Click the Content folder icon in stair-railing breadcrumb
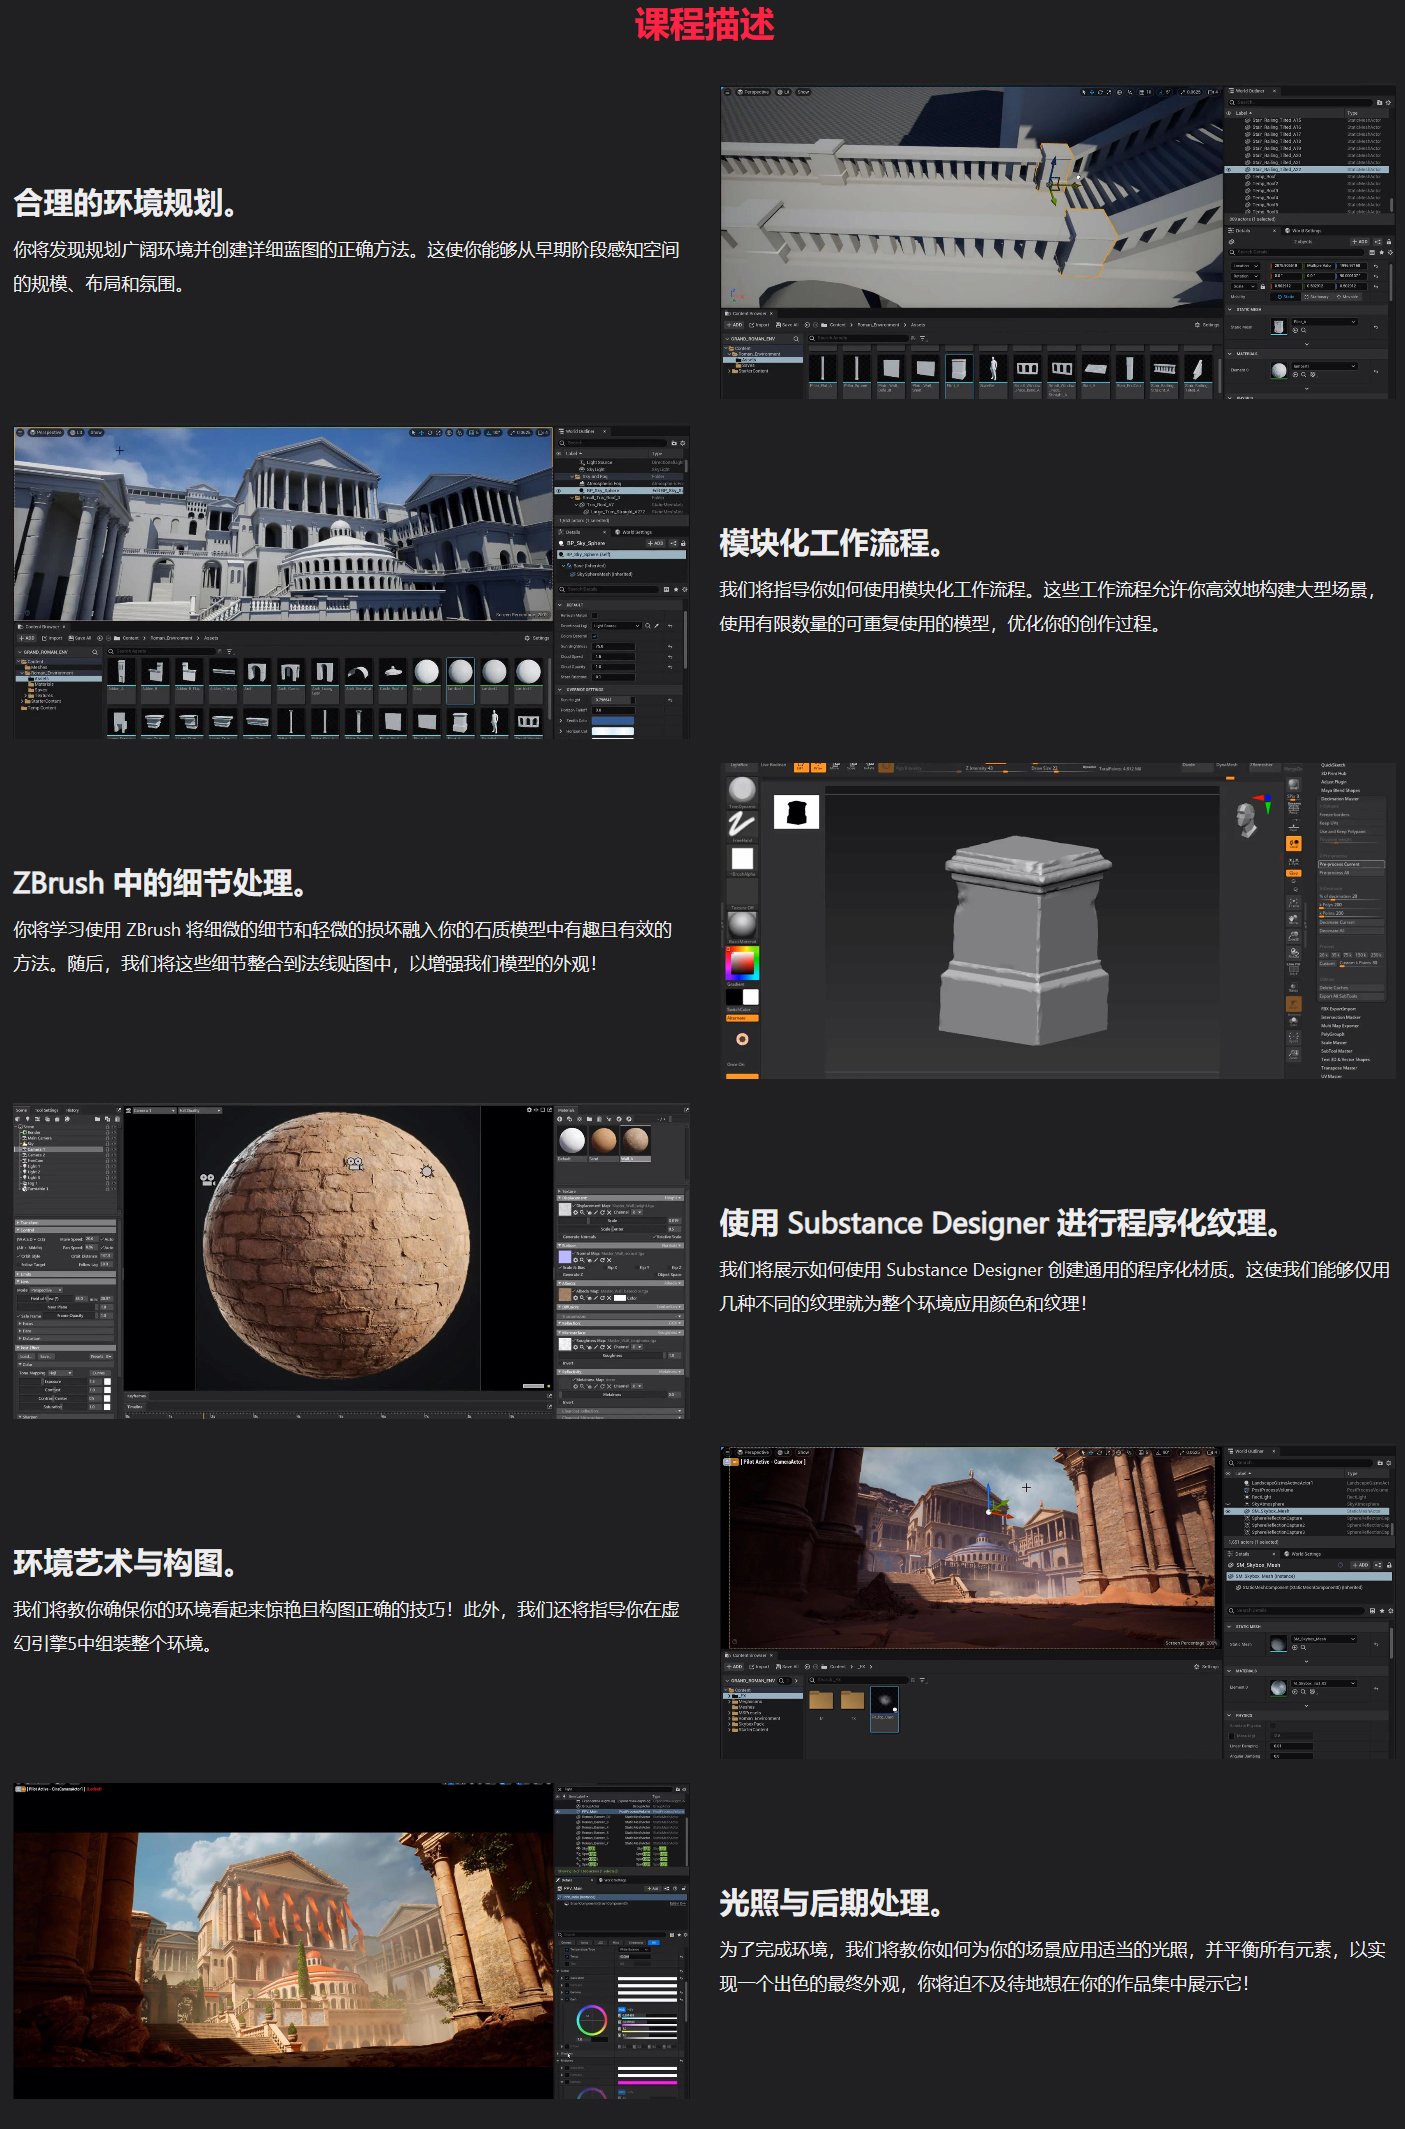 824,325
